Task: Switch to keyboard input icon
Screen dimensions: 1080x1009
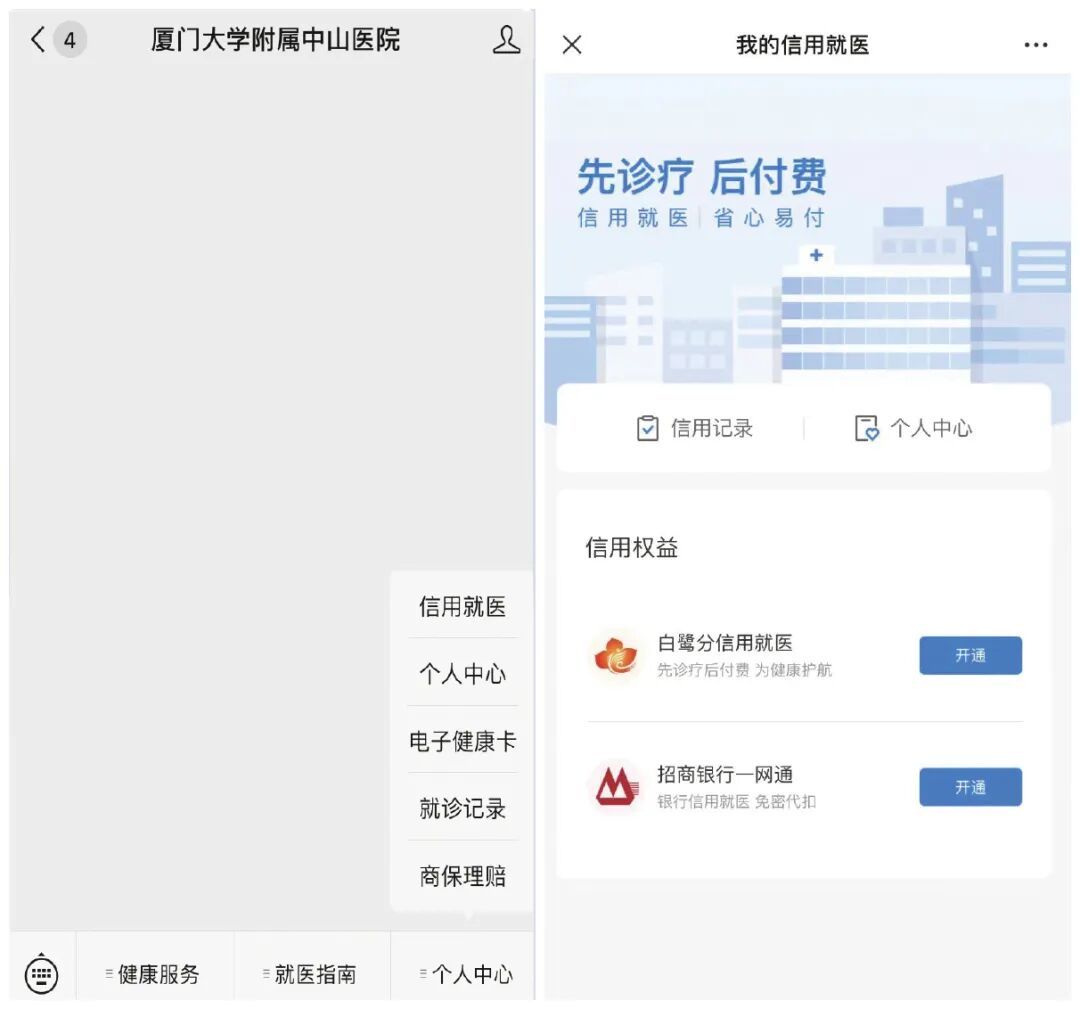Action: (42, 973)
